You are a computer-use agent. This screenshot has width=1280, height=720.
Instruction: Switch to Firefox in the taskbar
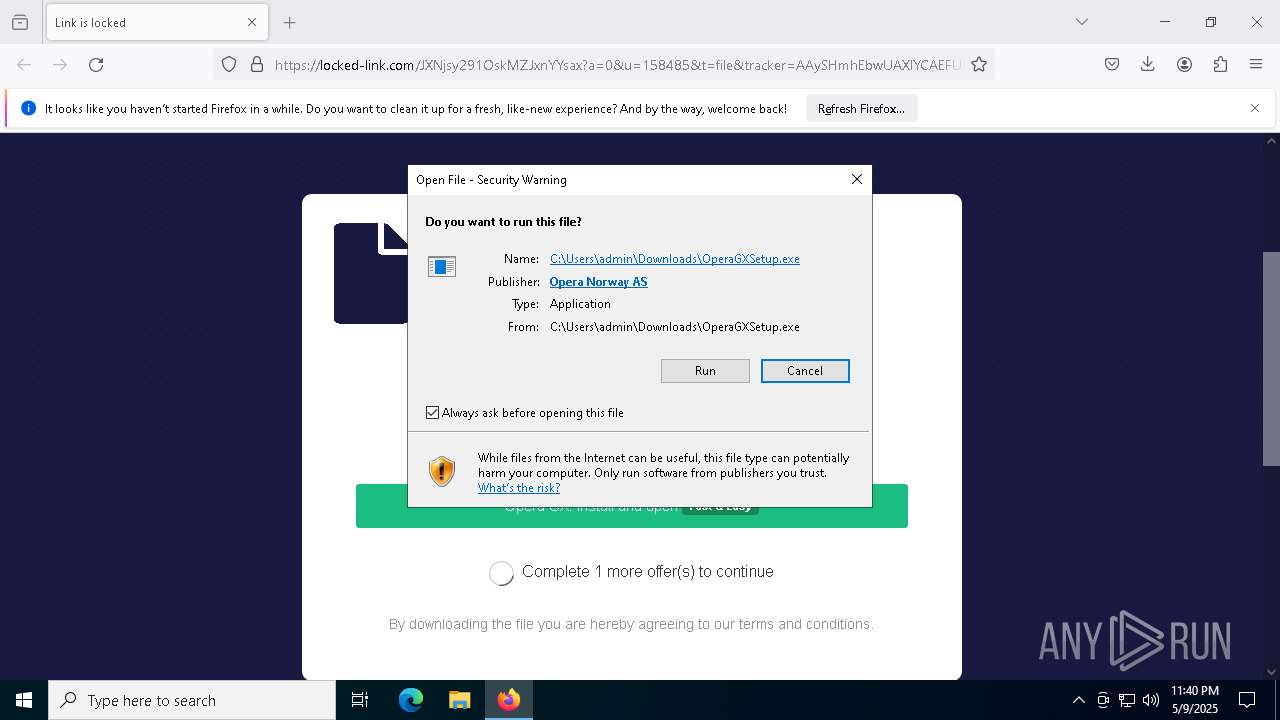[x=508, y=700]
